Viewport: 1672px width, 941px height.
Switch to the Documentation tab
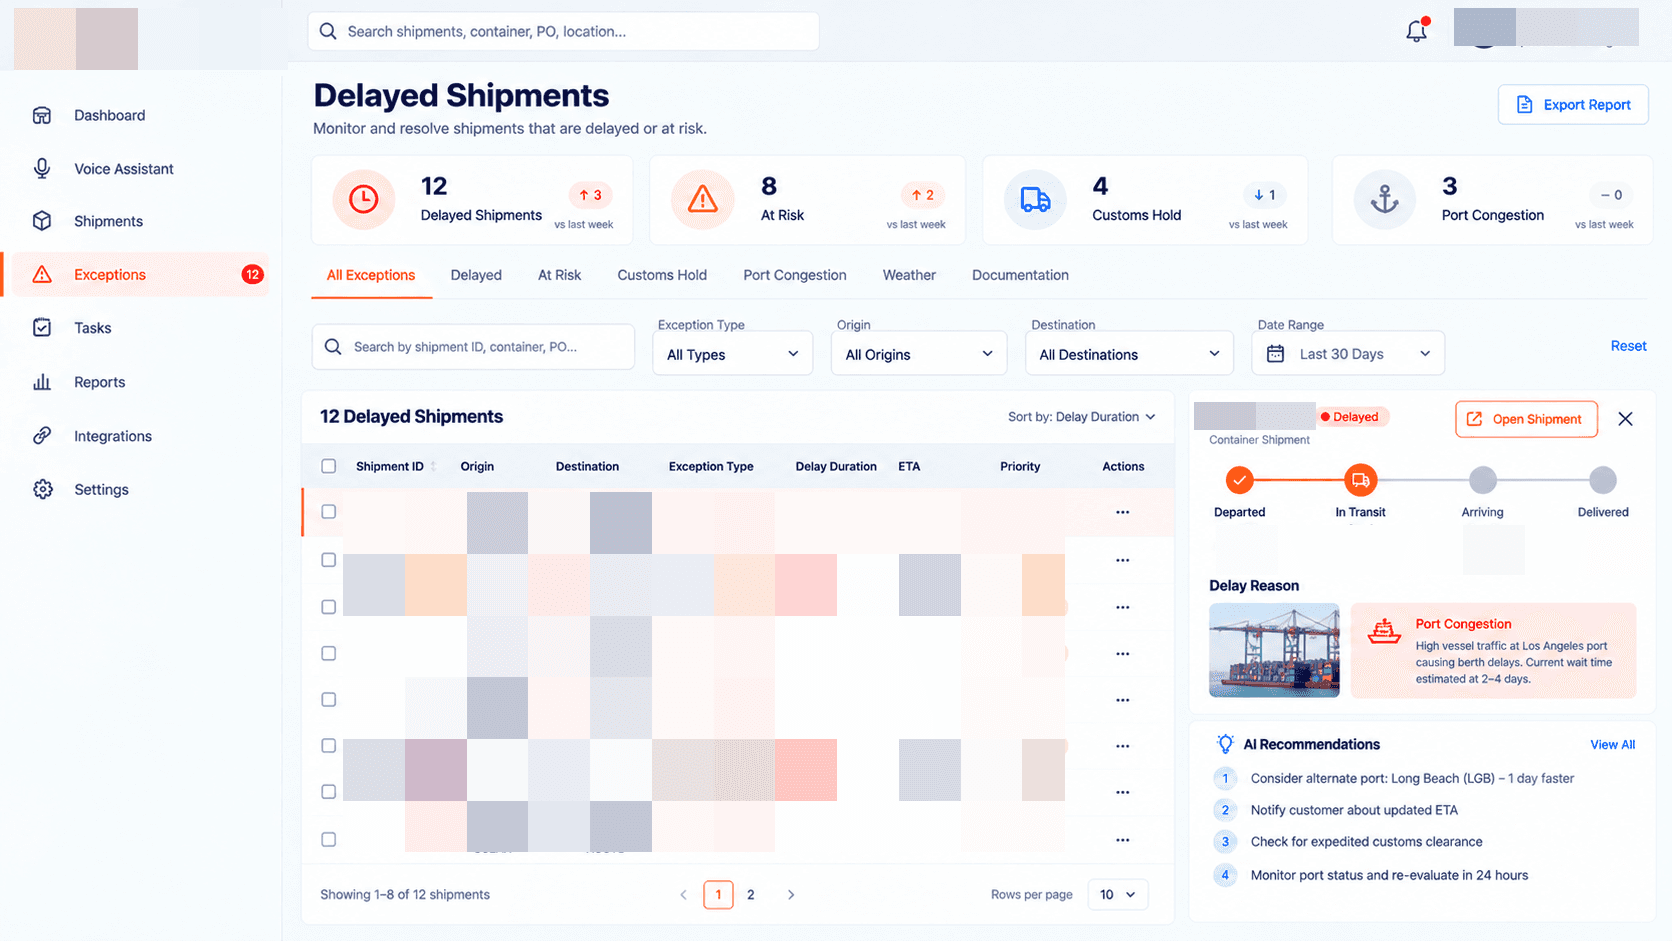1020,275
